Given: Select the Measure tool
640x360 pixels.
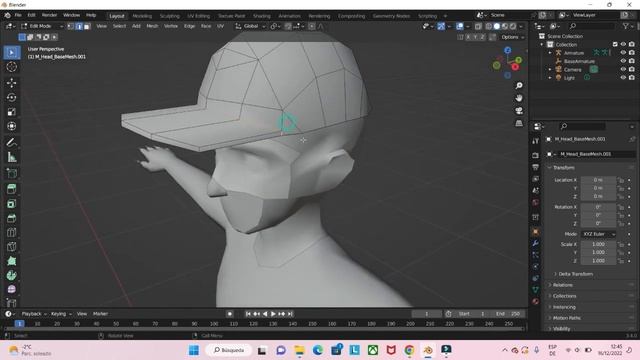Looking at the screenshot, I should (x=12, y=157).
